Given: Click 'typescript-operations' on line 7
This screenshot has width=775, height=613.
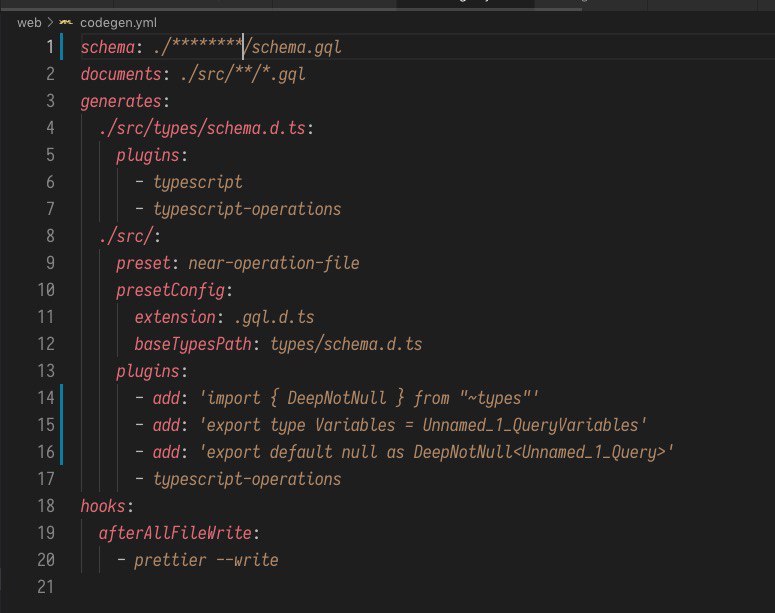Looking at the screenshot, I should 247,209.
